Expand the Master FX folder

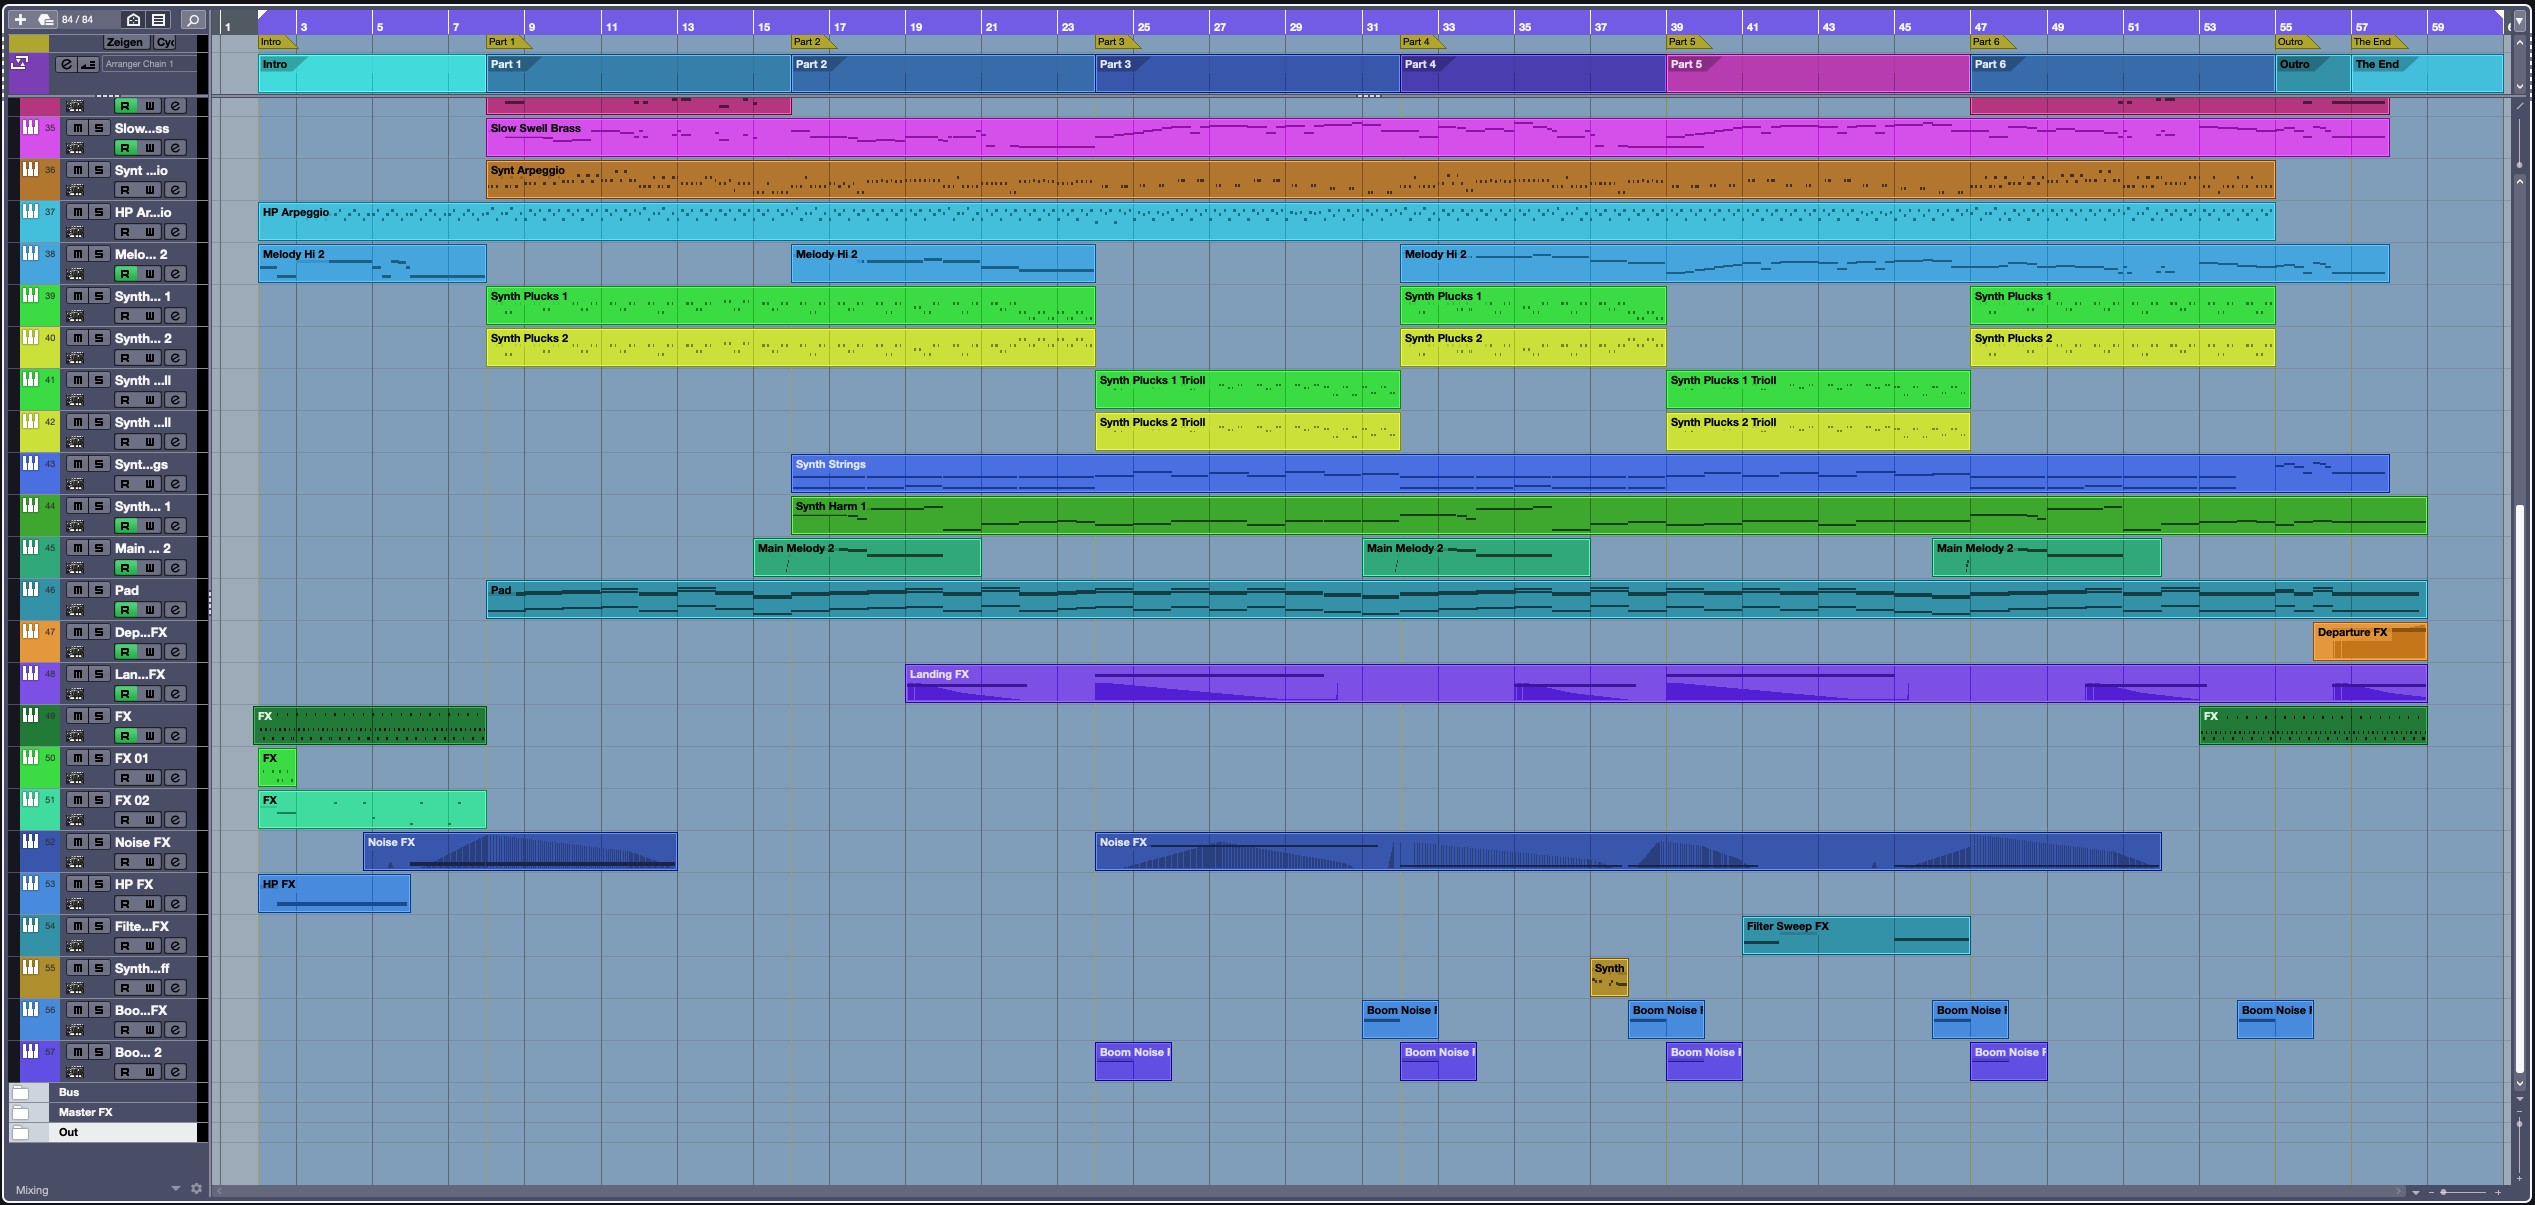point(20,1112)
